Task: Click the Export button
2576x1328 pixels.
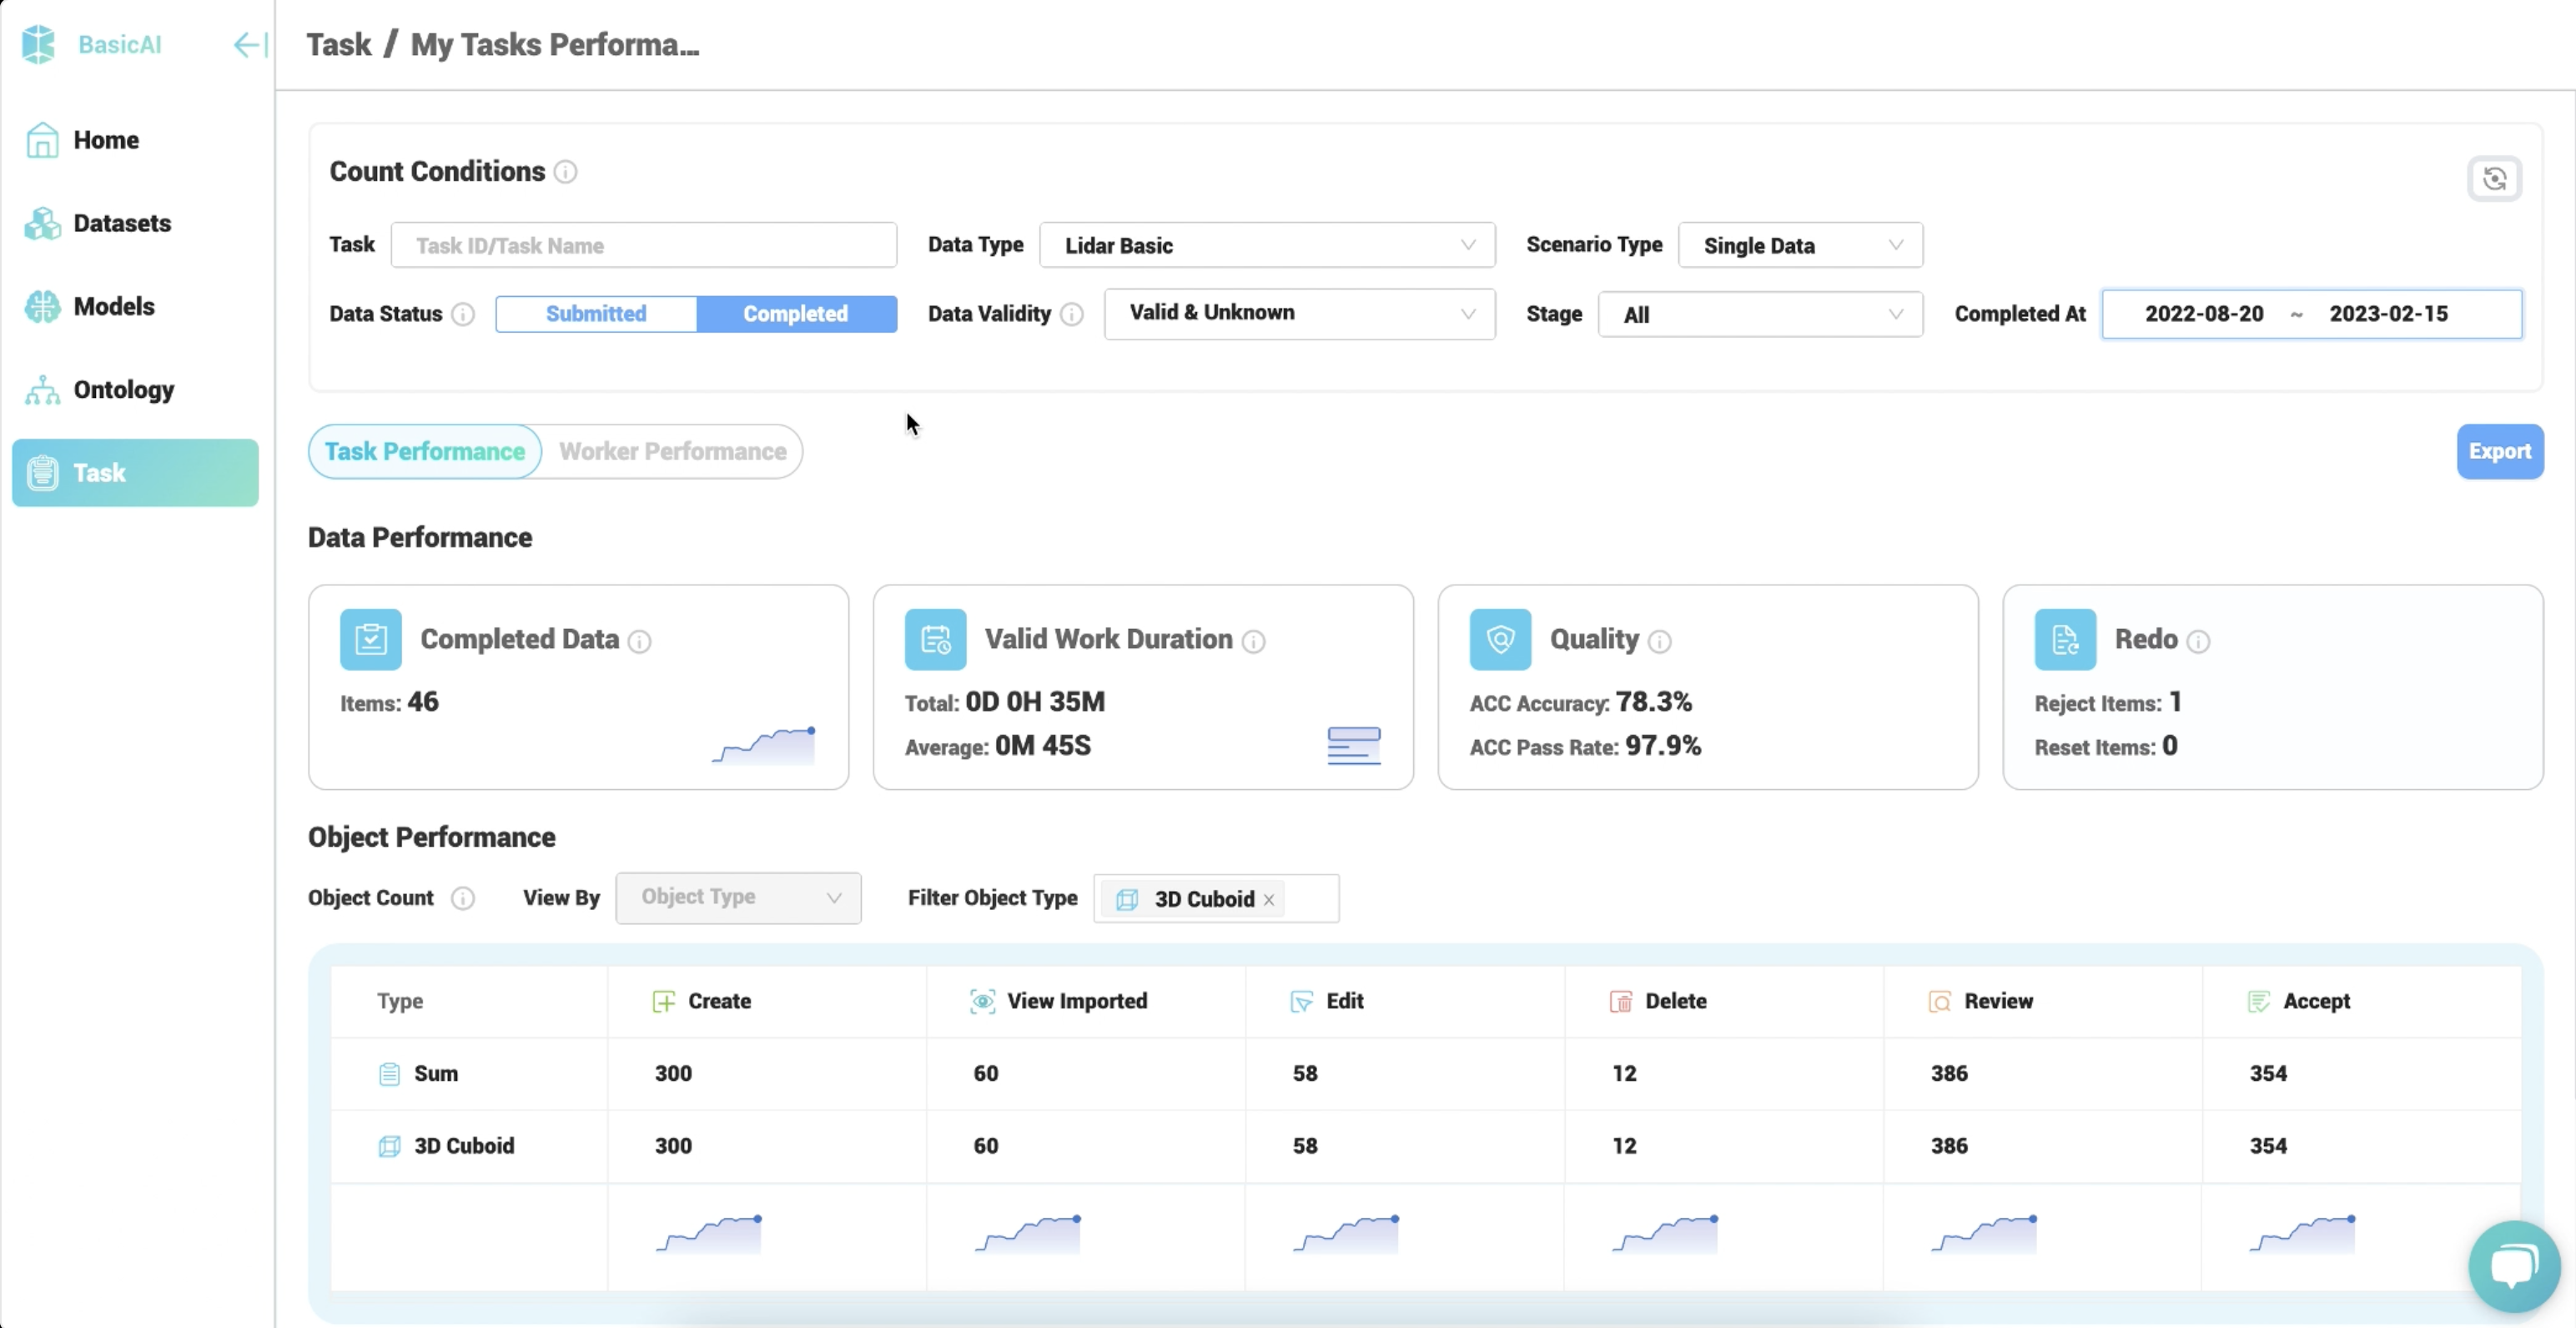Action: pyautogui.click(x=2500, y=451)
